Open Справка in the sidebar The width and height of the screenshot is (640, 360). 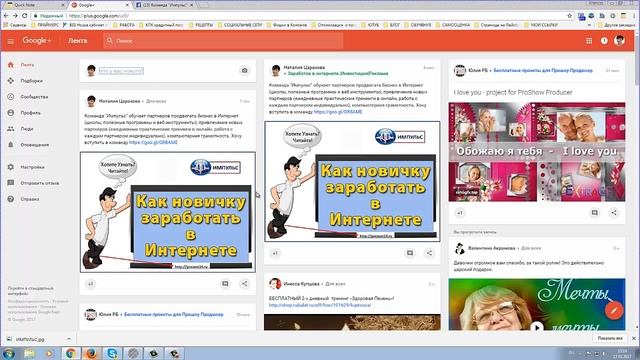pyautogui.click(x=30, y=199)
